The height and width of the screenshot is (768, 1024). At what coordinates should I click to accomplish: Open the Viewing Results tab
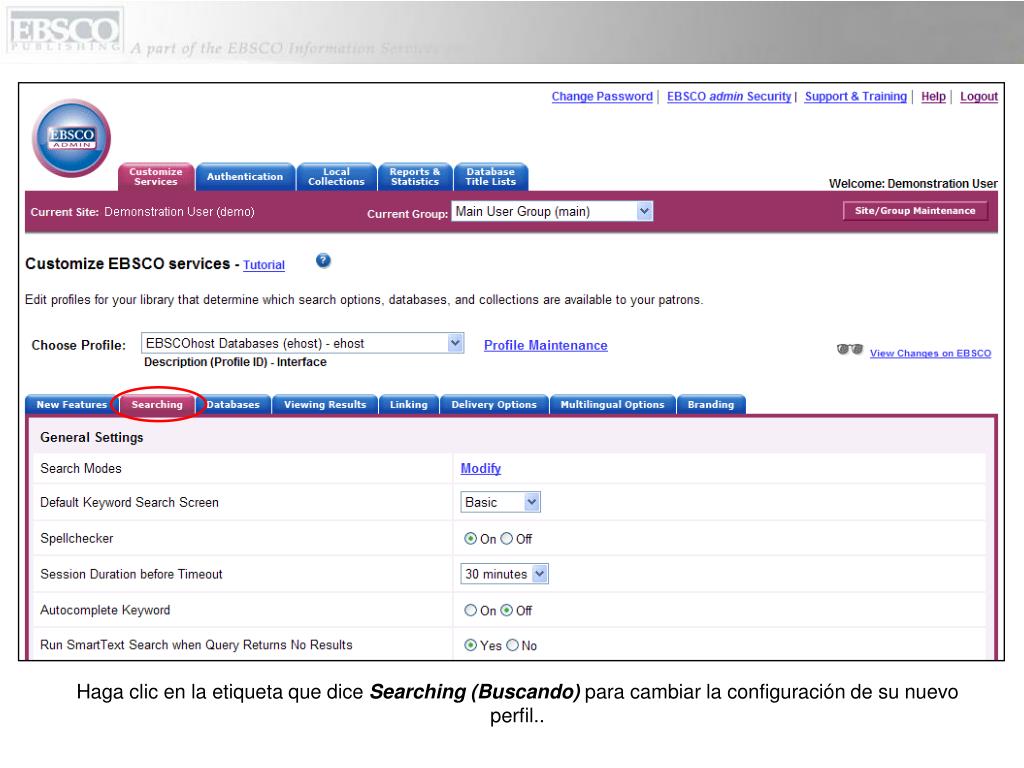coord(325,405)
